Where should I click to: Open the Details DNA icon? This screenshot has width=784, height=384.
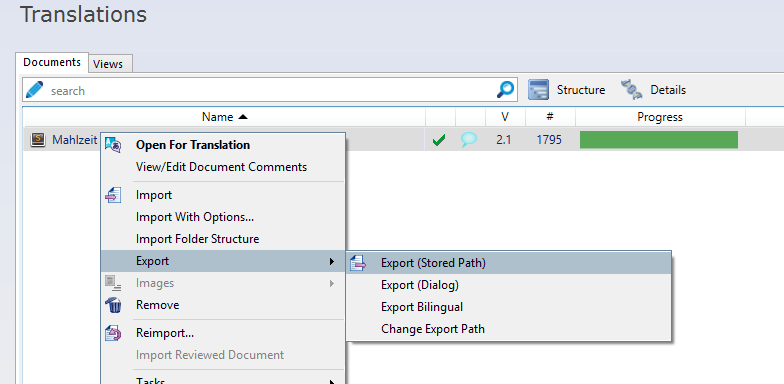pos(632,90)
